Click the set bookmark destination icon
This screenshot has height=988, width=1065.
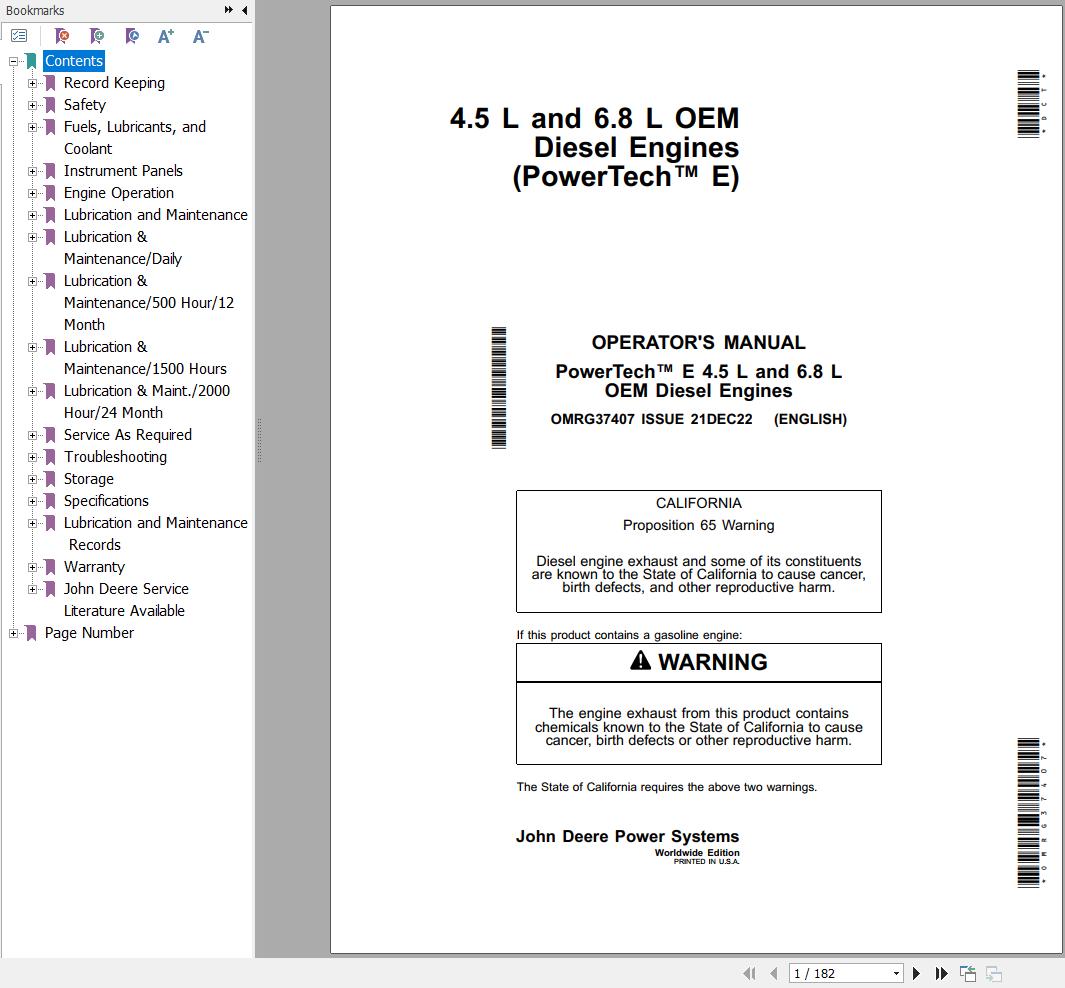132,36
